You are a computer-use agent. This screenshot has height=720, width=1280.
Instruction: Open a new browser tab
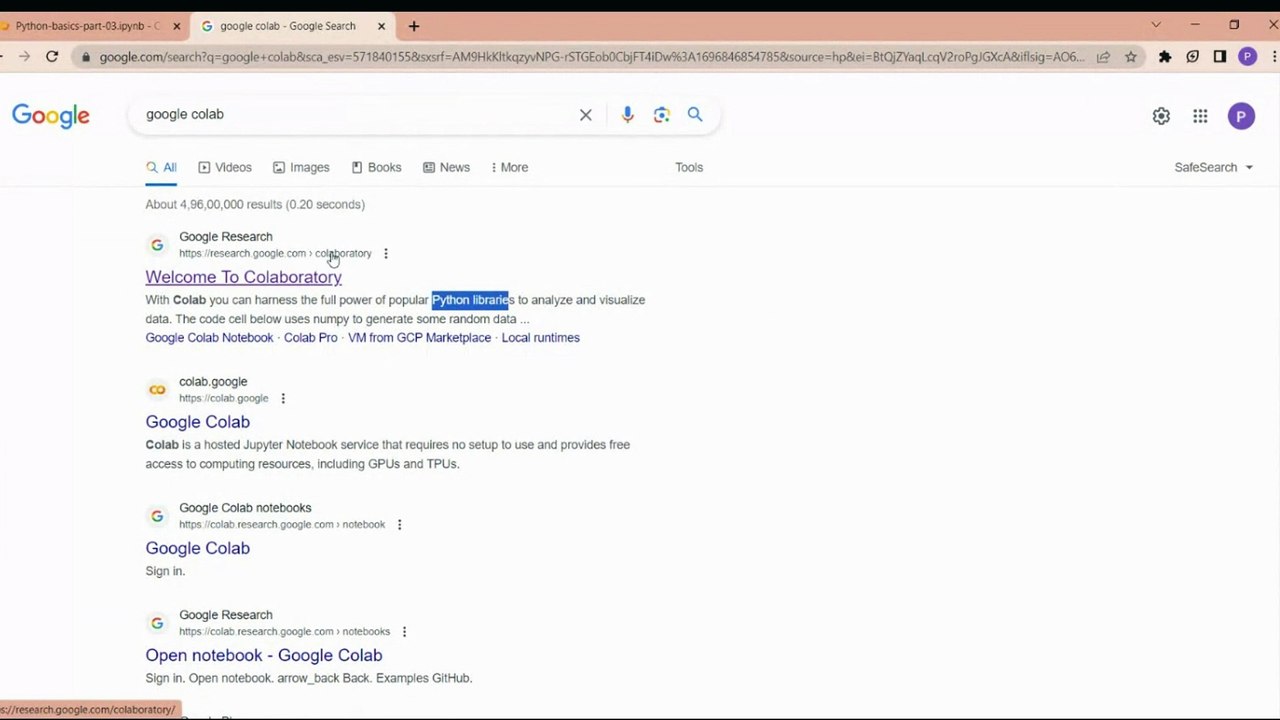(414, 26)
